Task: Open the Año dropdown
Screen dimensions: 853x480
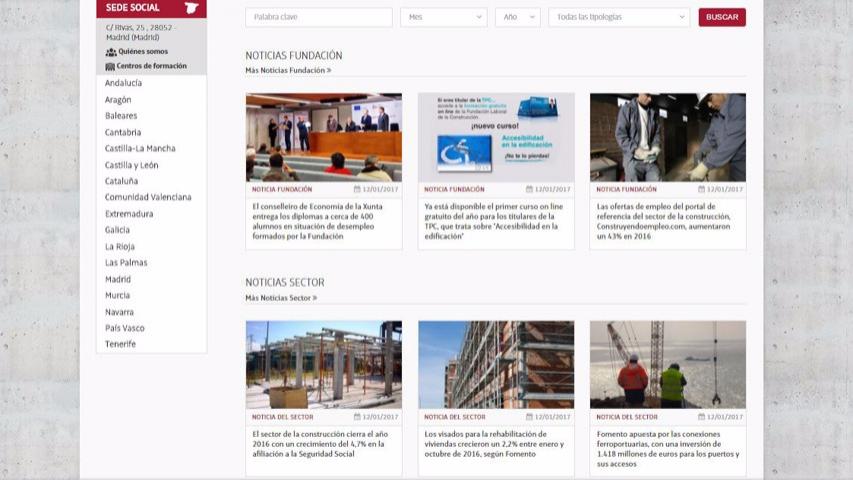Action: [x=517, y=17]
